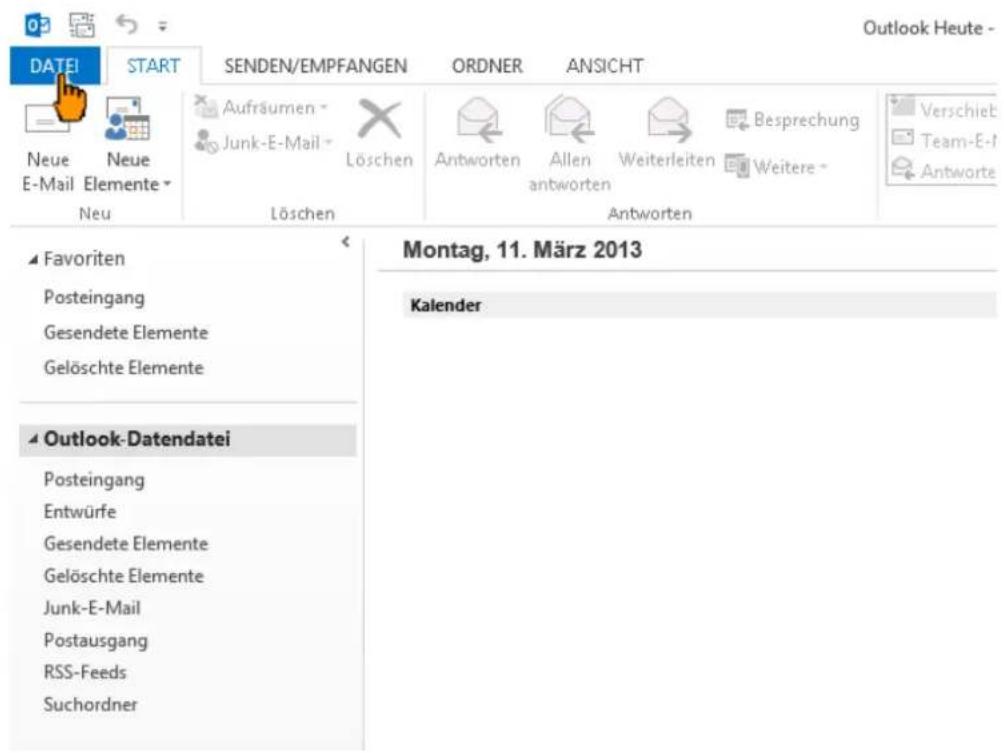Open the Customize Quick Access Toolbar dropdown
This screenshot has width=1004, height=753.
tap(163, 26)
